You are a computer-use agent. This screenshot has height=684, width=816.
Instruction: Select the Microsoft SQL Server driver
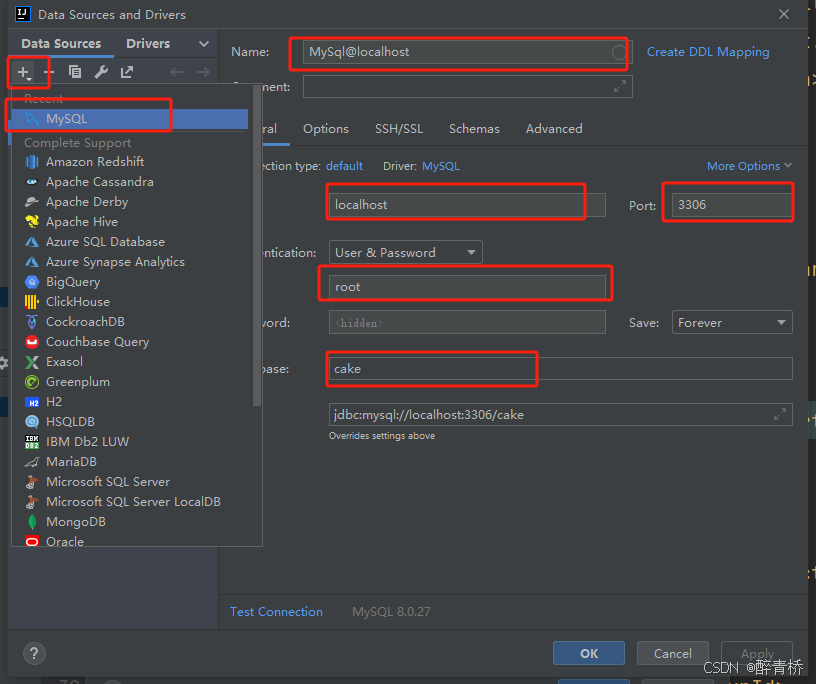pos(106,481)
